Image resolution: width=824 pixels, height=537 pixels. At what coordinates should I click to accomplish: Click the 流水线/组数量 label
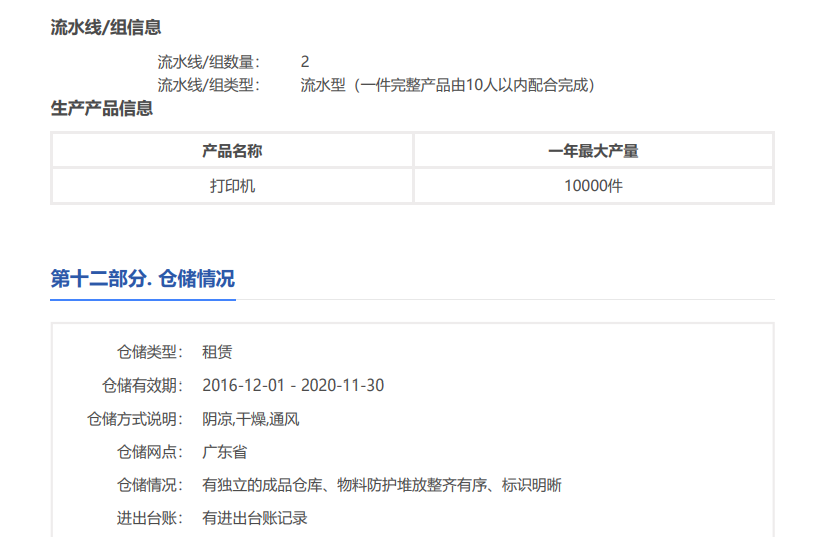point(208,62)
